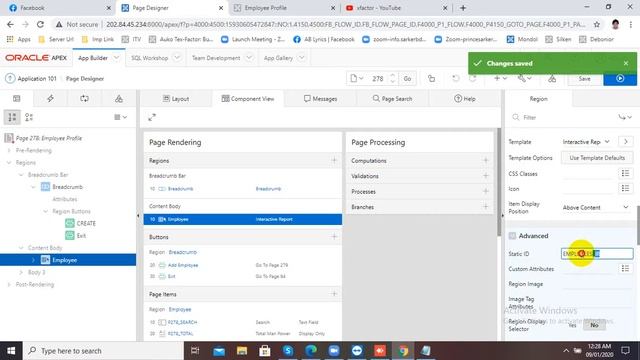Screen dimensions: 640x360
Task: Expand the Post-Rendering tree node
Action: pyautogui.click(x=9, y=284)
